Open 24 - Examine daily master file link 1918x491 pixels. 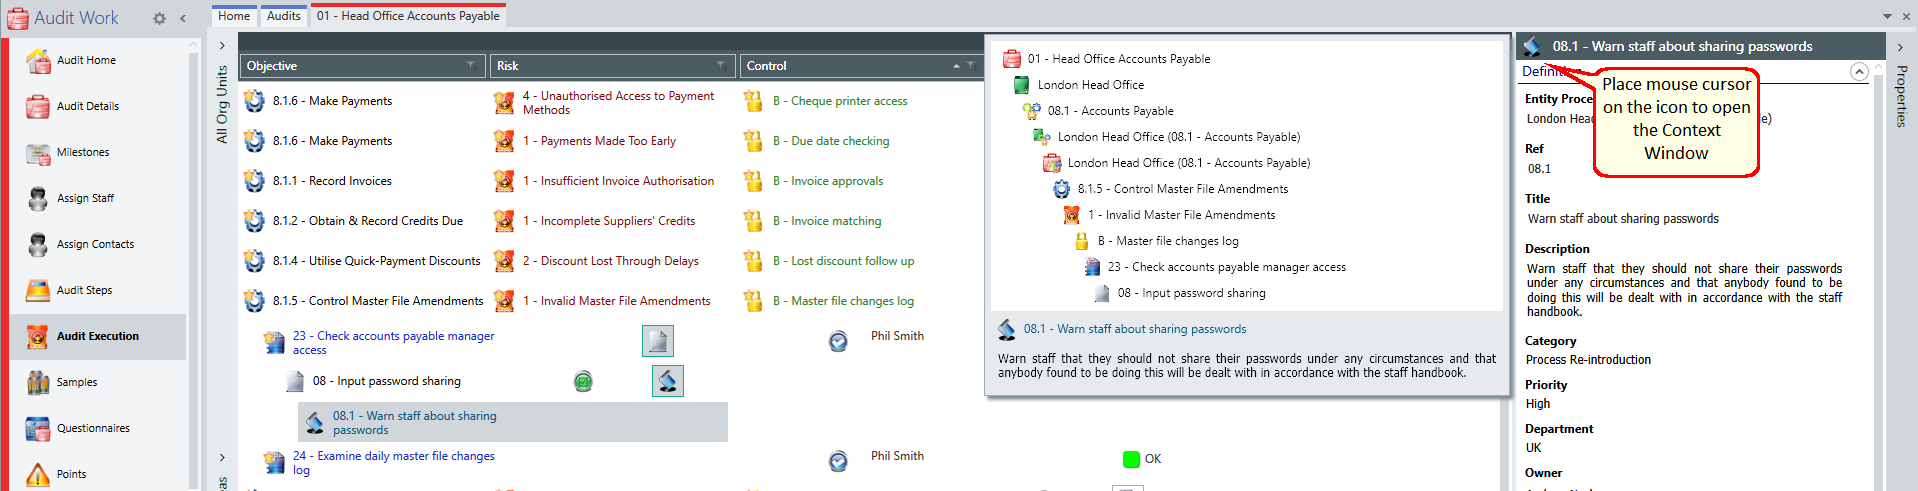394,463
